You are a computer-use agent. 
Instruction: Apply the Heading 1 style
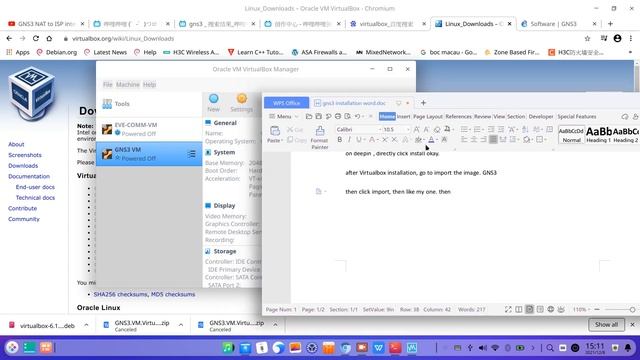click(x=599, y=135)
